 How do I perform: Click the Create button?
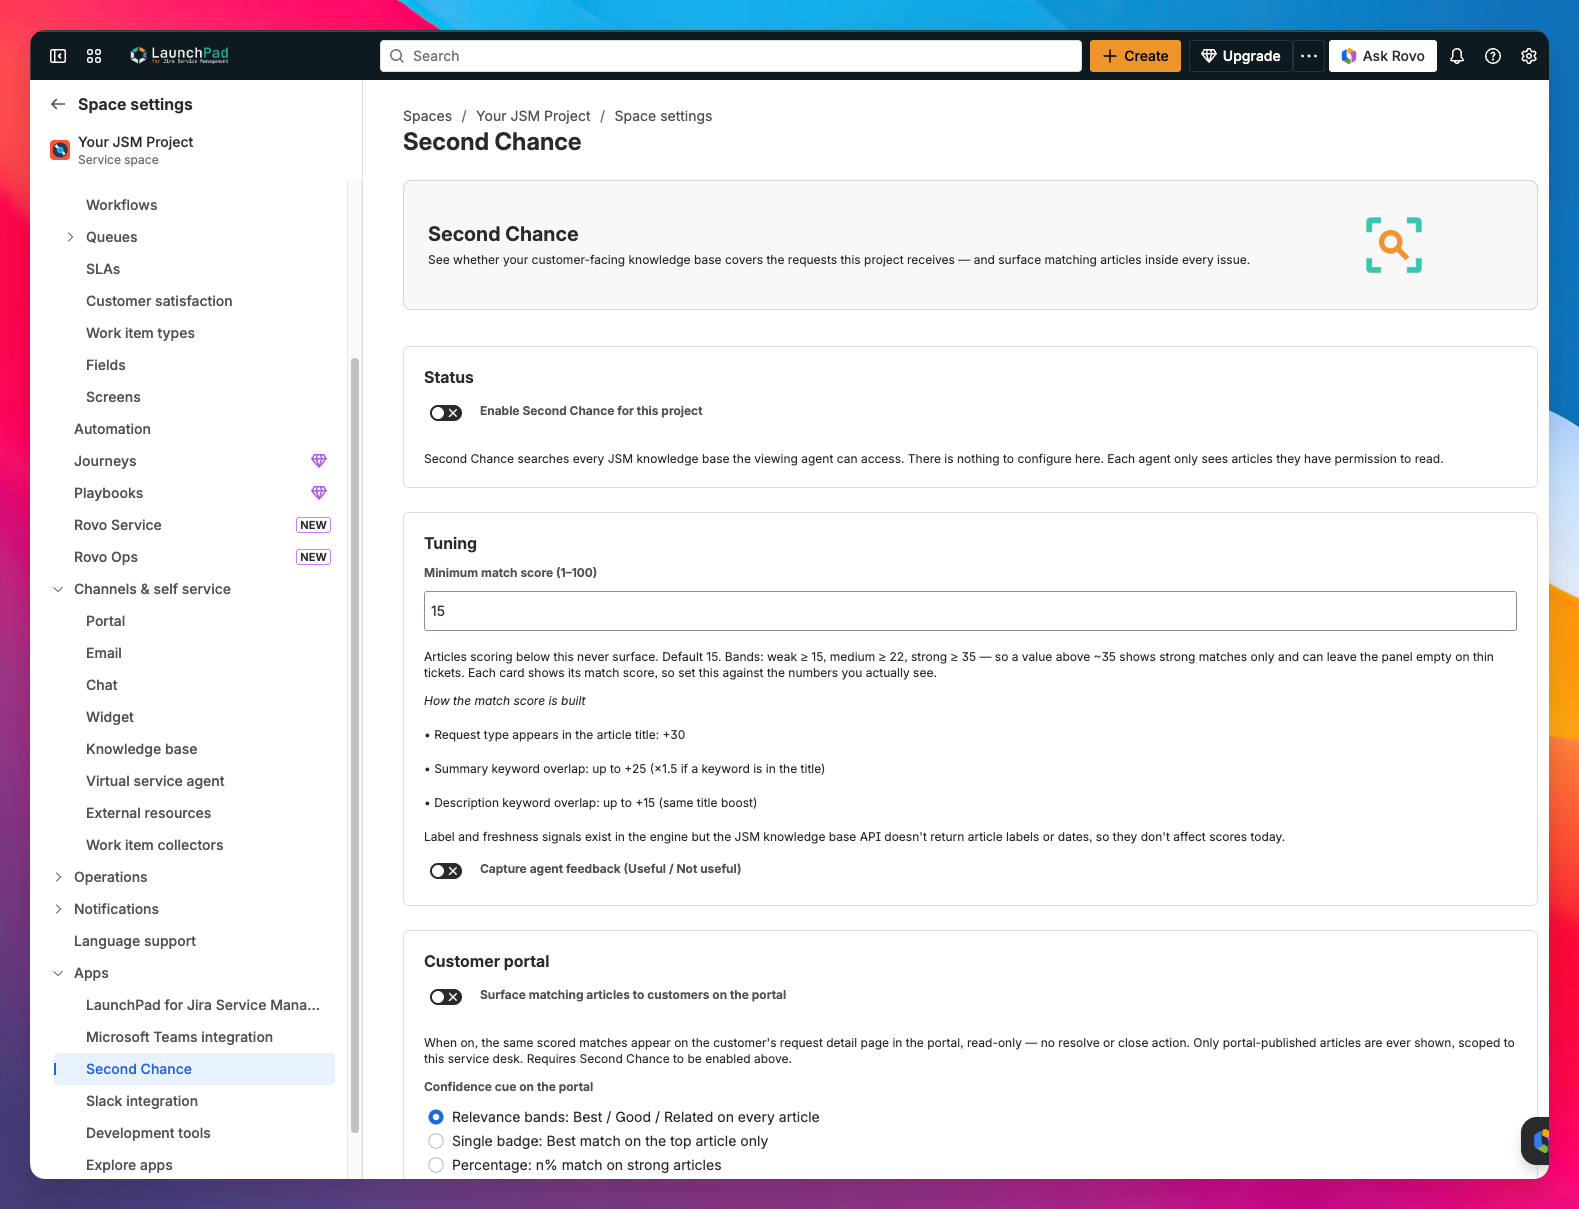(x=1135, y=56)
